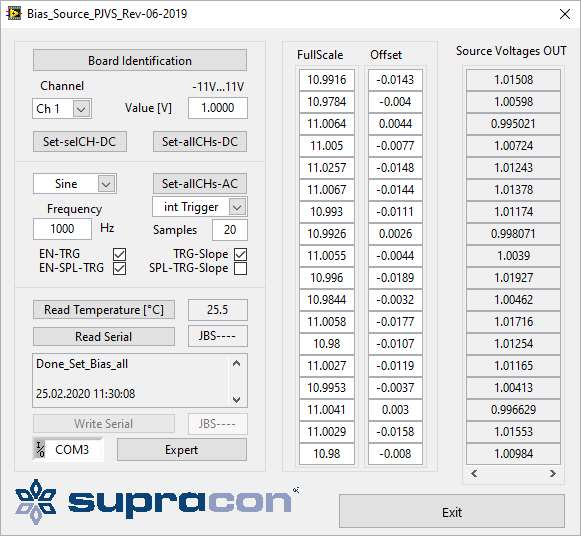
Task: Open the int Trigger dropdown arrow
Action: [237, 207]
